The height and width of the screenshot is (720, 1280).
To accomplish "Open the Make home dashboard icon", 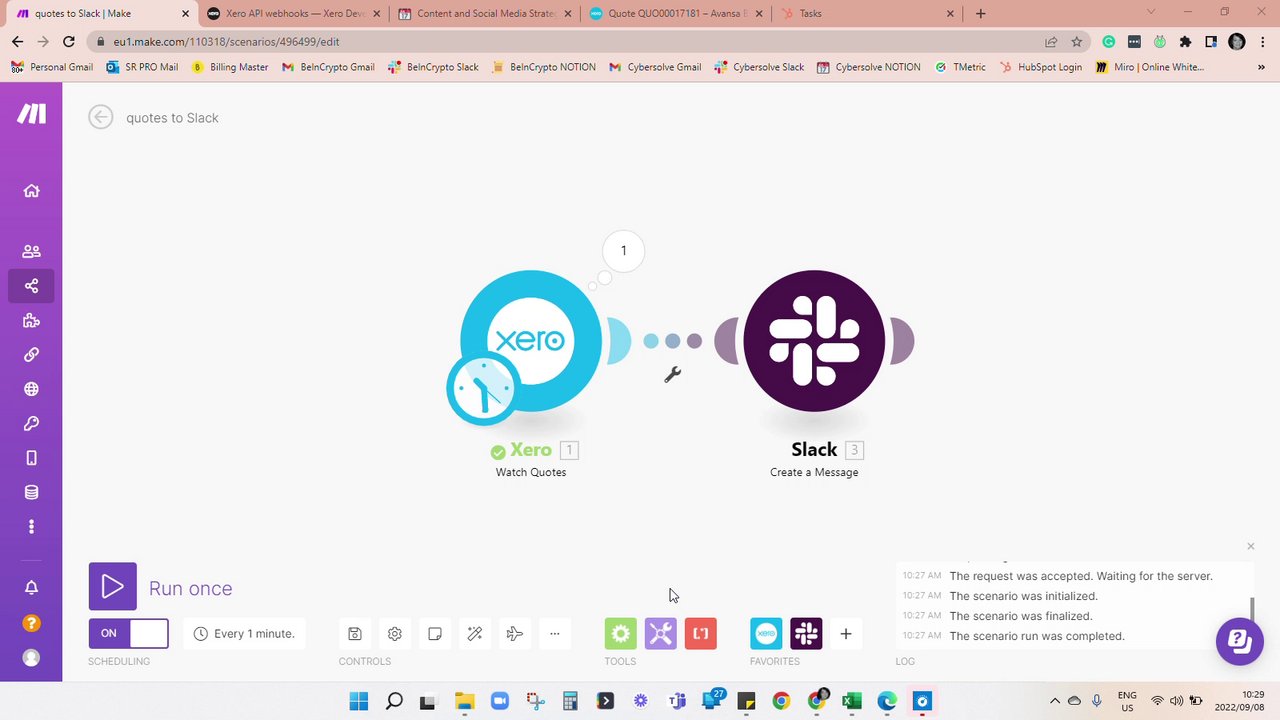I will click(x=31, y=191).
